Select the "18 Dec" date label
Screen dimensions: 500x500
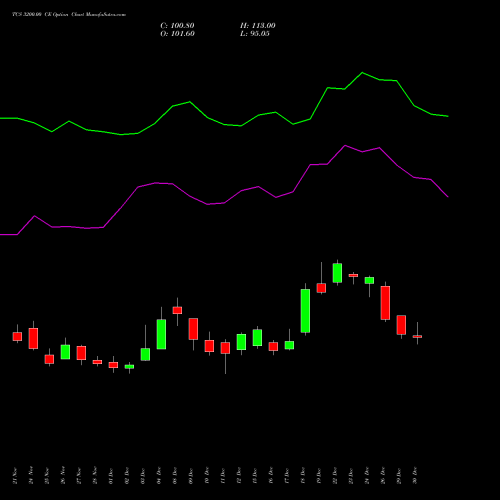point(303,476)
